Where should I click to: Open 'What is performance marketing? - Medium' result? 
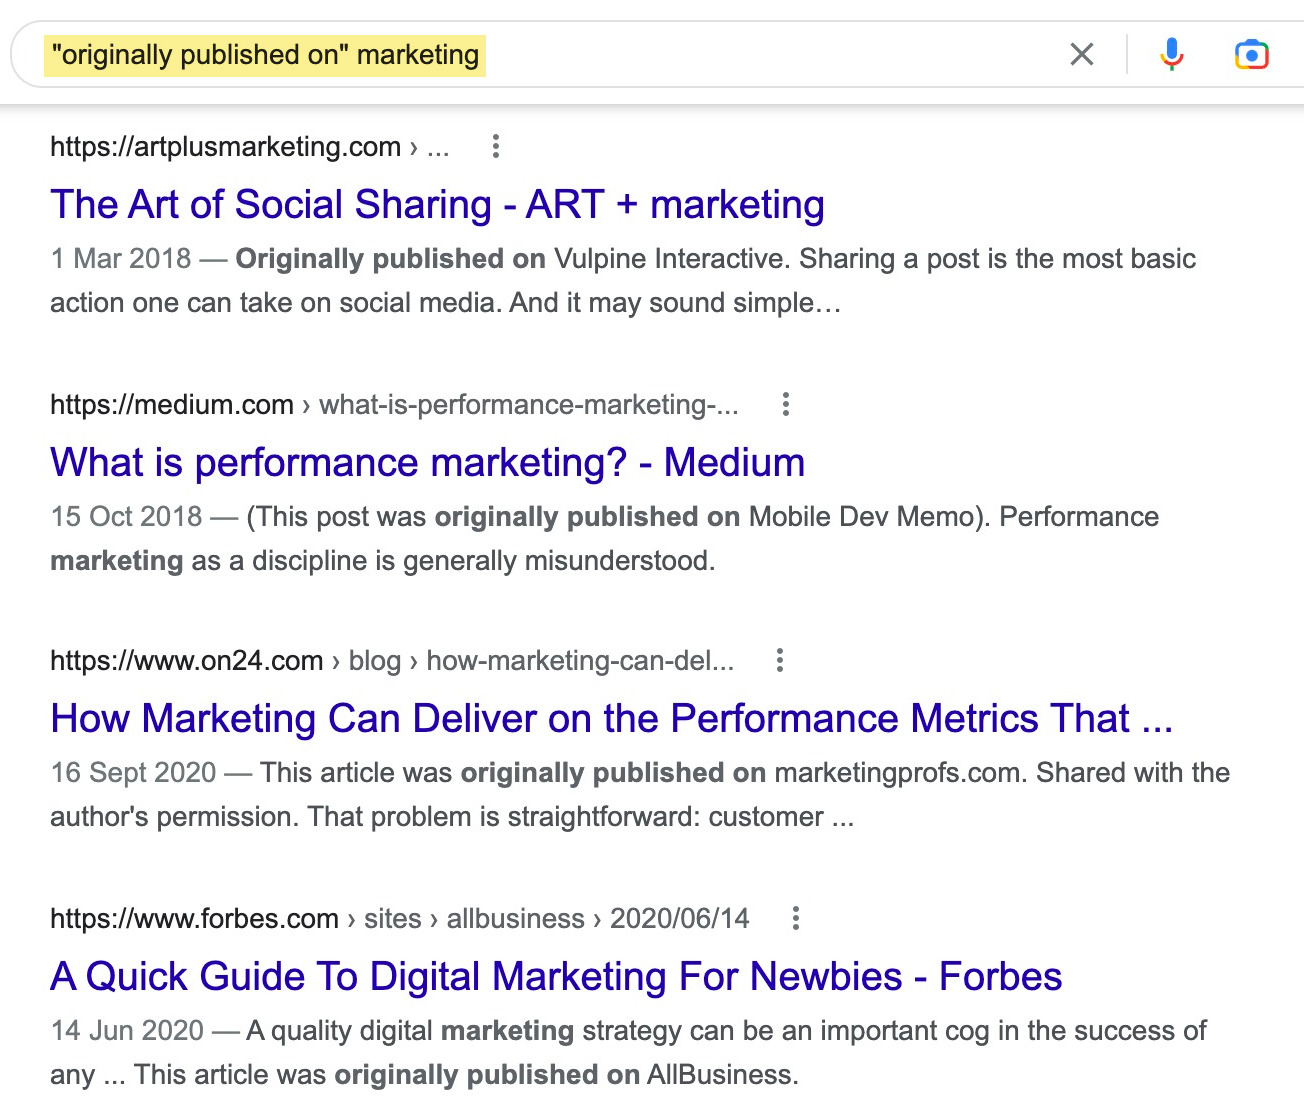tap(427, 463)
